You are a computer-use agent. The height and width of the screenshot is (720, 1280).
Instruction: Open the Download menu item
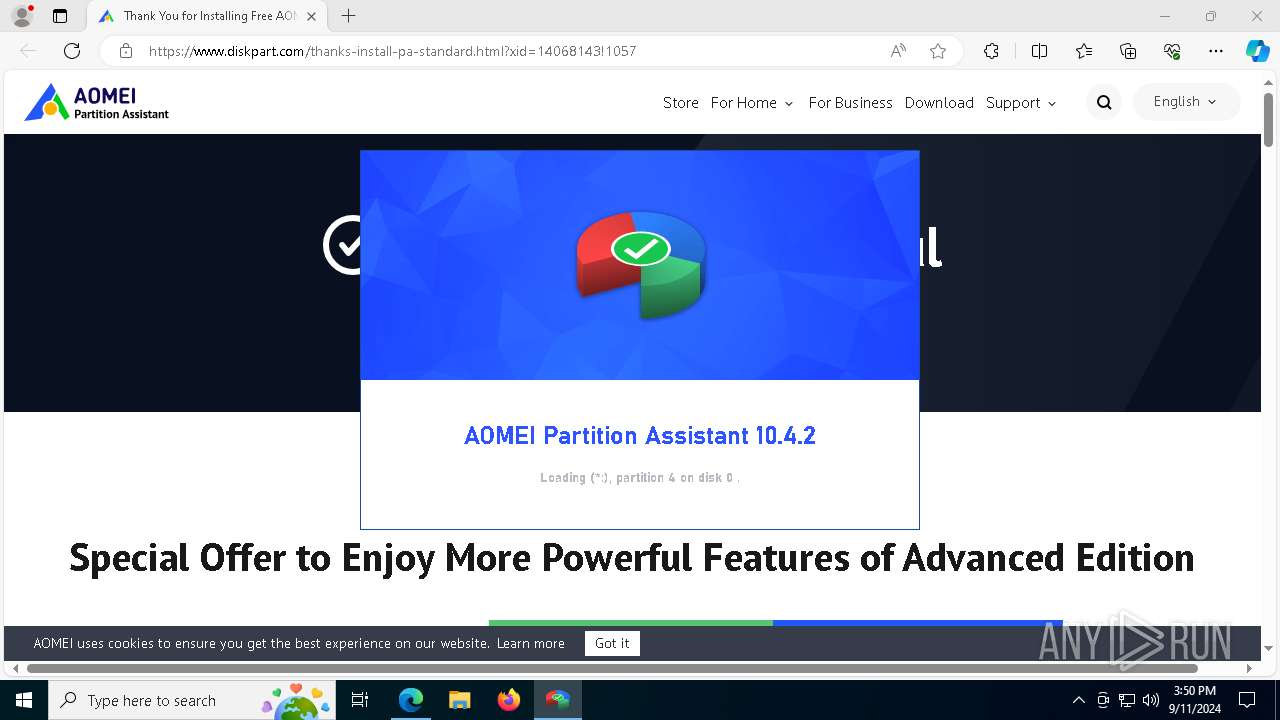pyautogui.click(x=939, y=103)
